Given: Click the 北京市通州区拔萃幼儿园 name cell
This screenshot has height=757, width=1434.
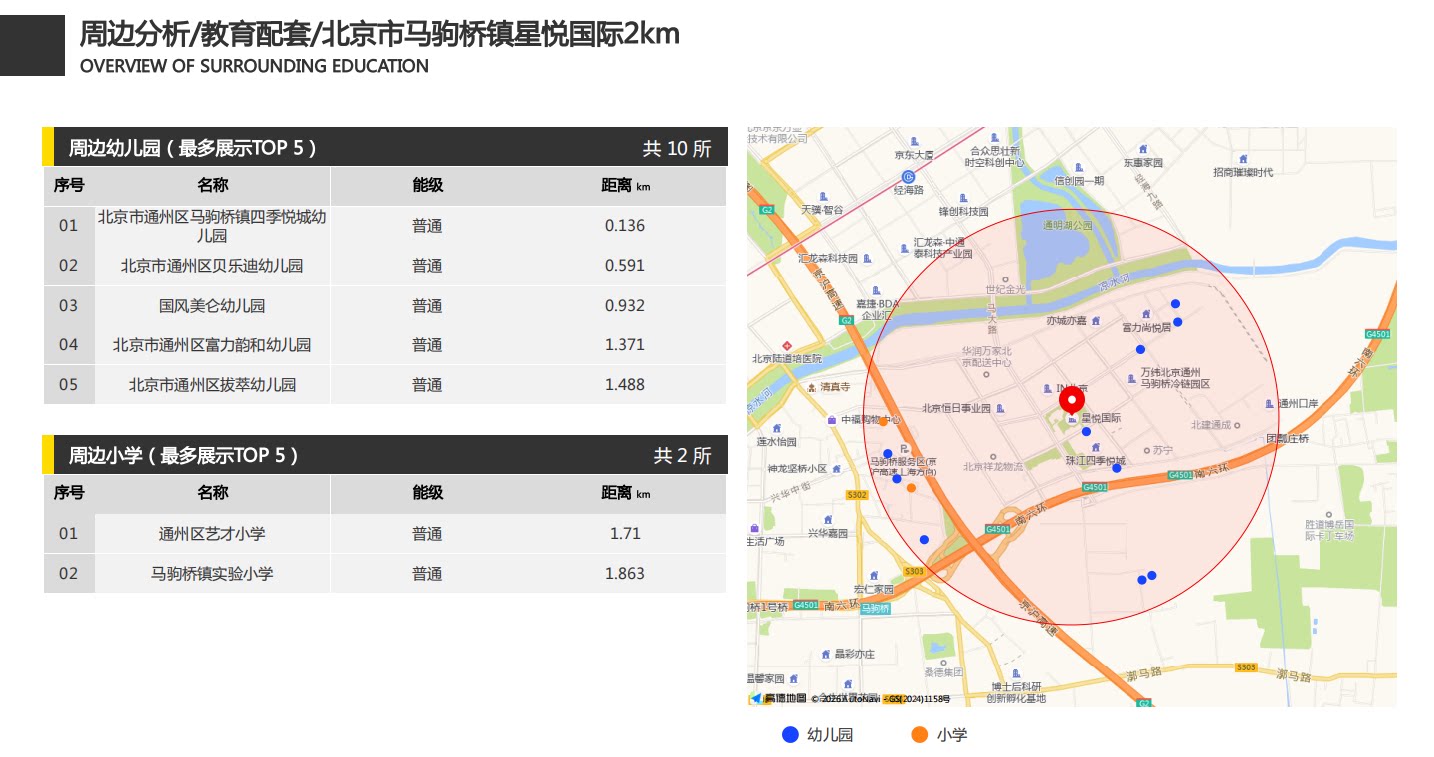Looking at the screenshot, I should pos(212,385).
